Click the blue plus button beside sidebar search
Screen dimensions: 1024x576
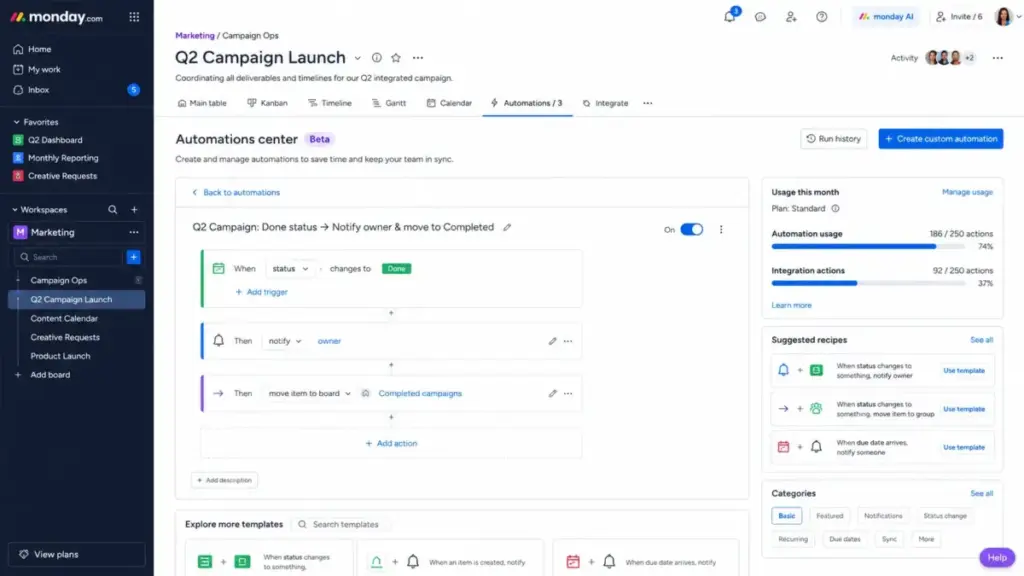coord(133,257)
